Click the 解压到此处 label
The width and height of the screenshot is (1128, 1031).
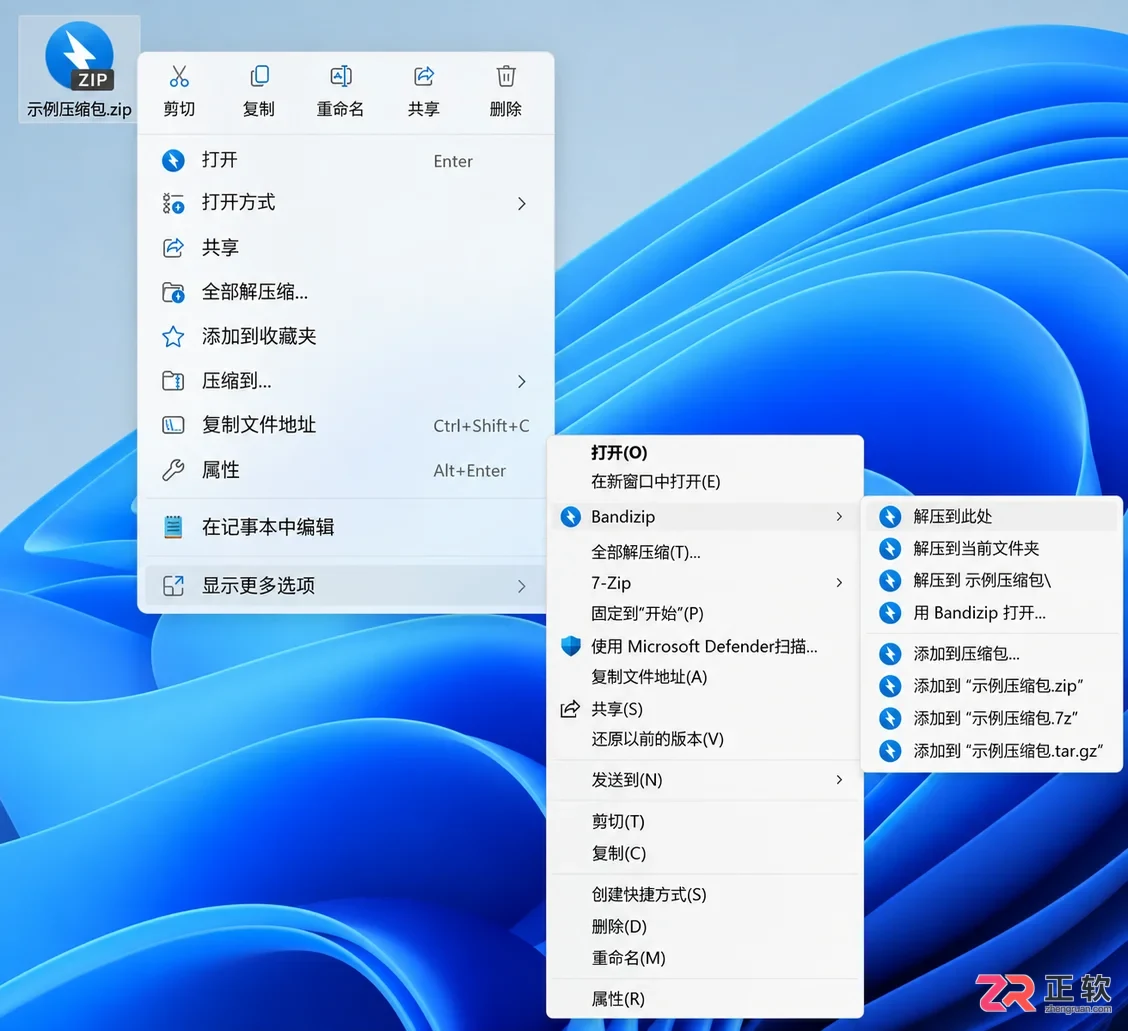pyautogui.click(x=952, y=516)
